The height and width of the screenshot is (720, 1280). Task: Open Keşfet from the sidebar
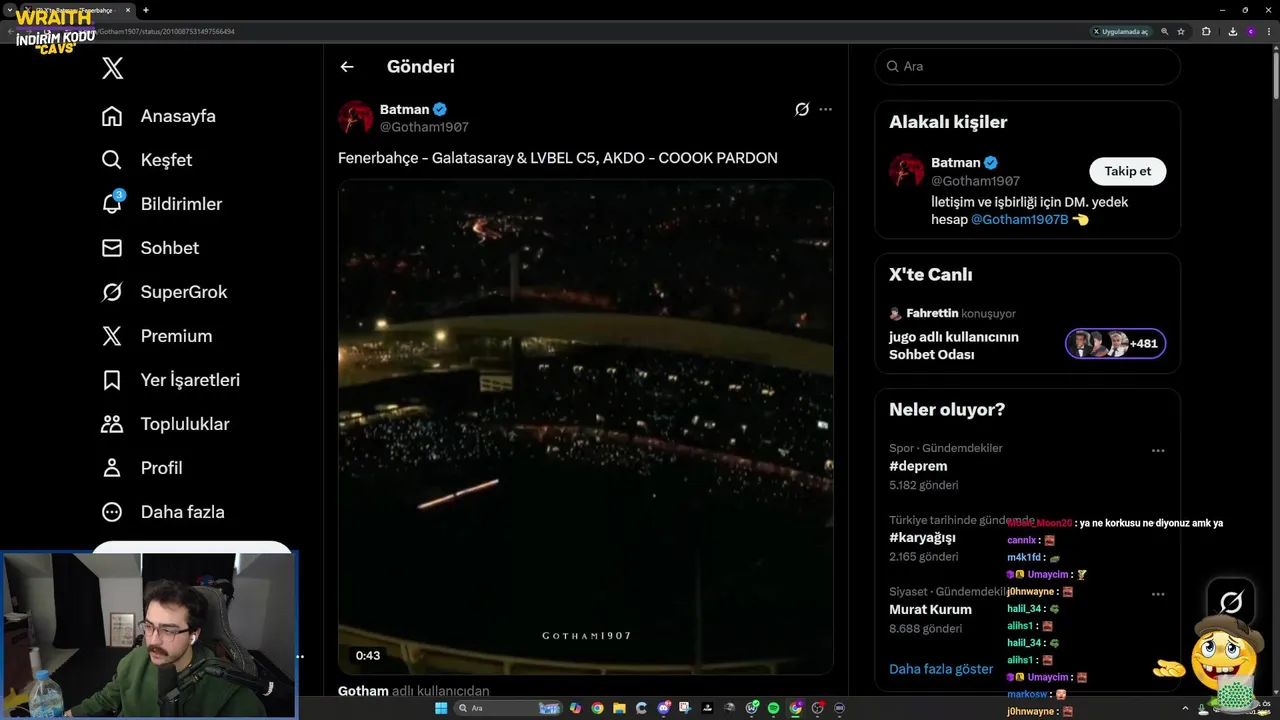click(147, 160)
